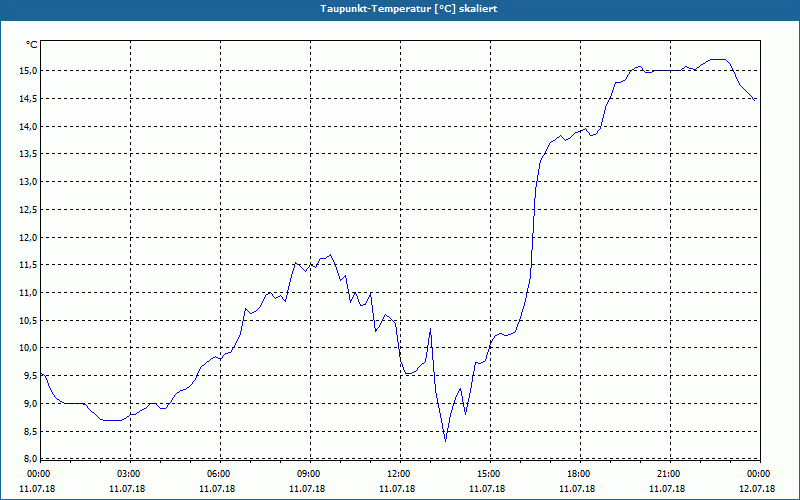This screenshot has height=500, width=800.
Task: Click the title 'Taupunkt-Temperatur [°C] skaliert'
Action: [409, 9]
